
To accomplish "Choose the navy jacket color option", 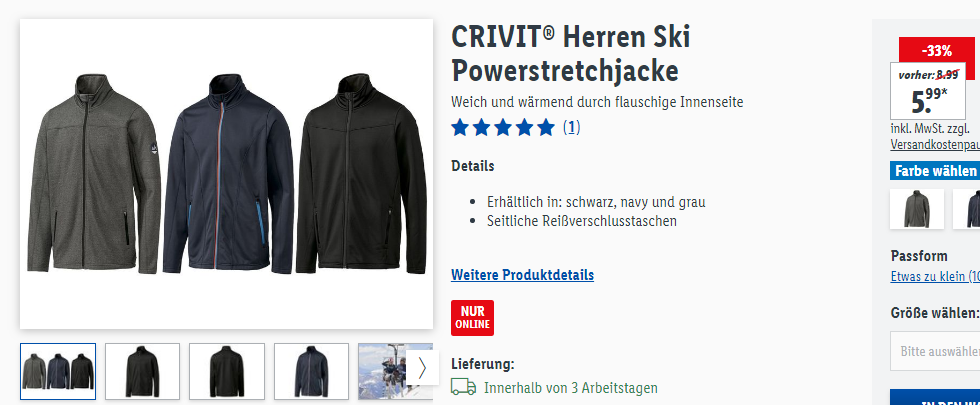I will 967,209.
